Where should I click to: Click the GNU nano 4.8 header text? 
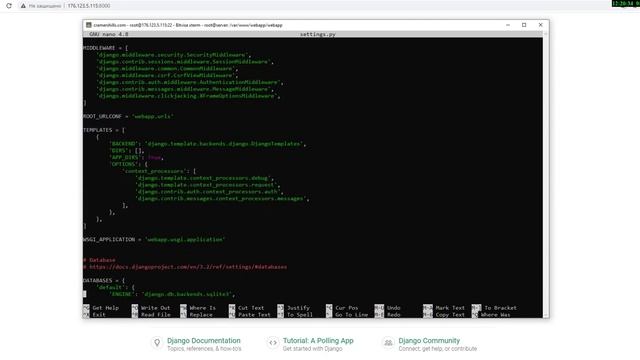(109, 34)
